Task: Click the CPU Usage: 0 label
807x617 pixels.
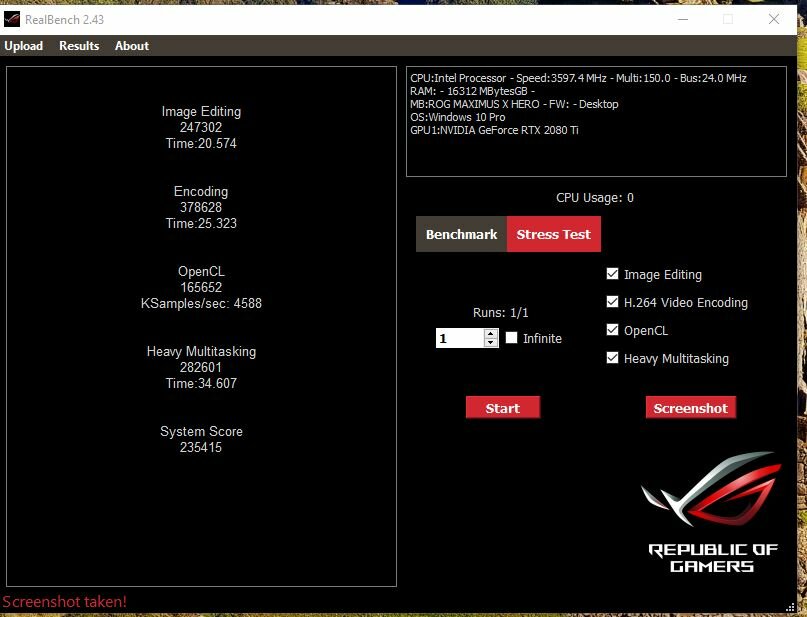Action: tap(594, 198)
